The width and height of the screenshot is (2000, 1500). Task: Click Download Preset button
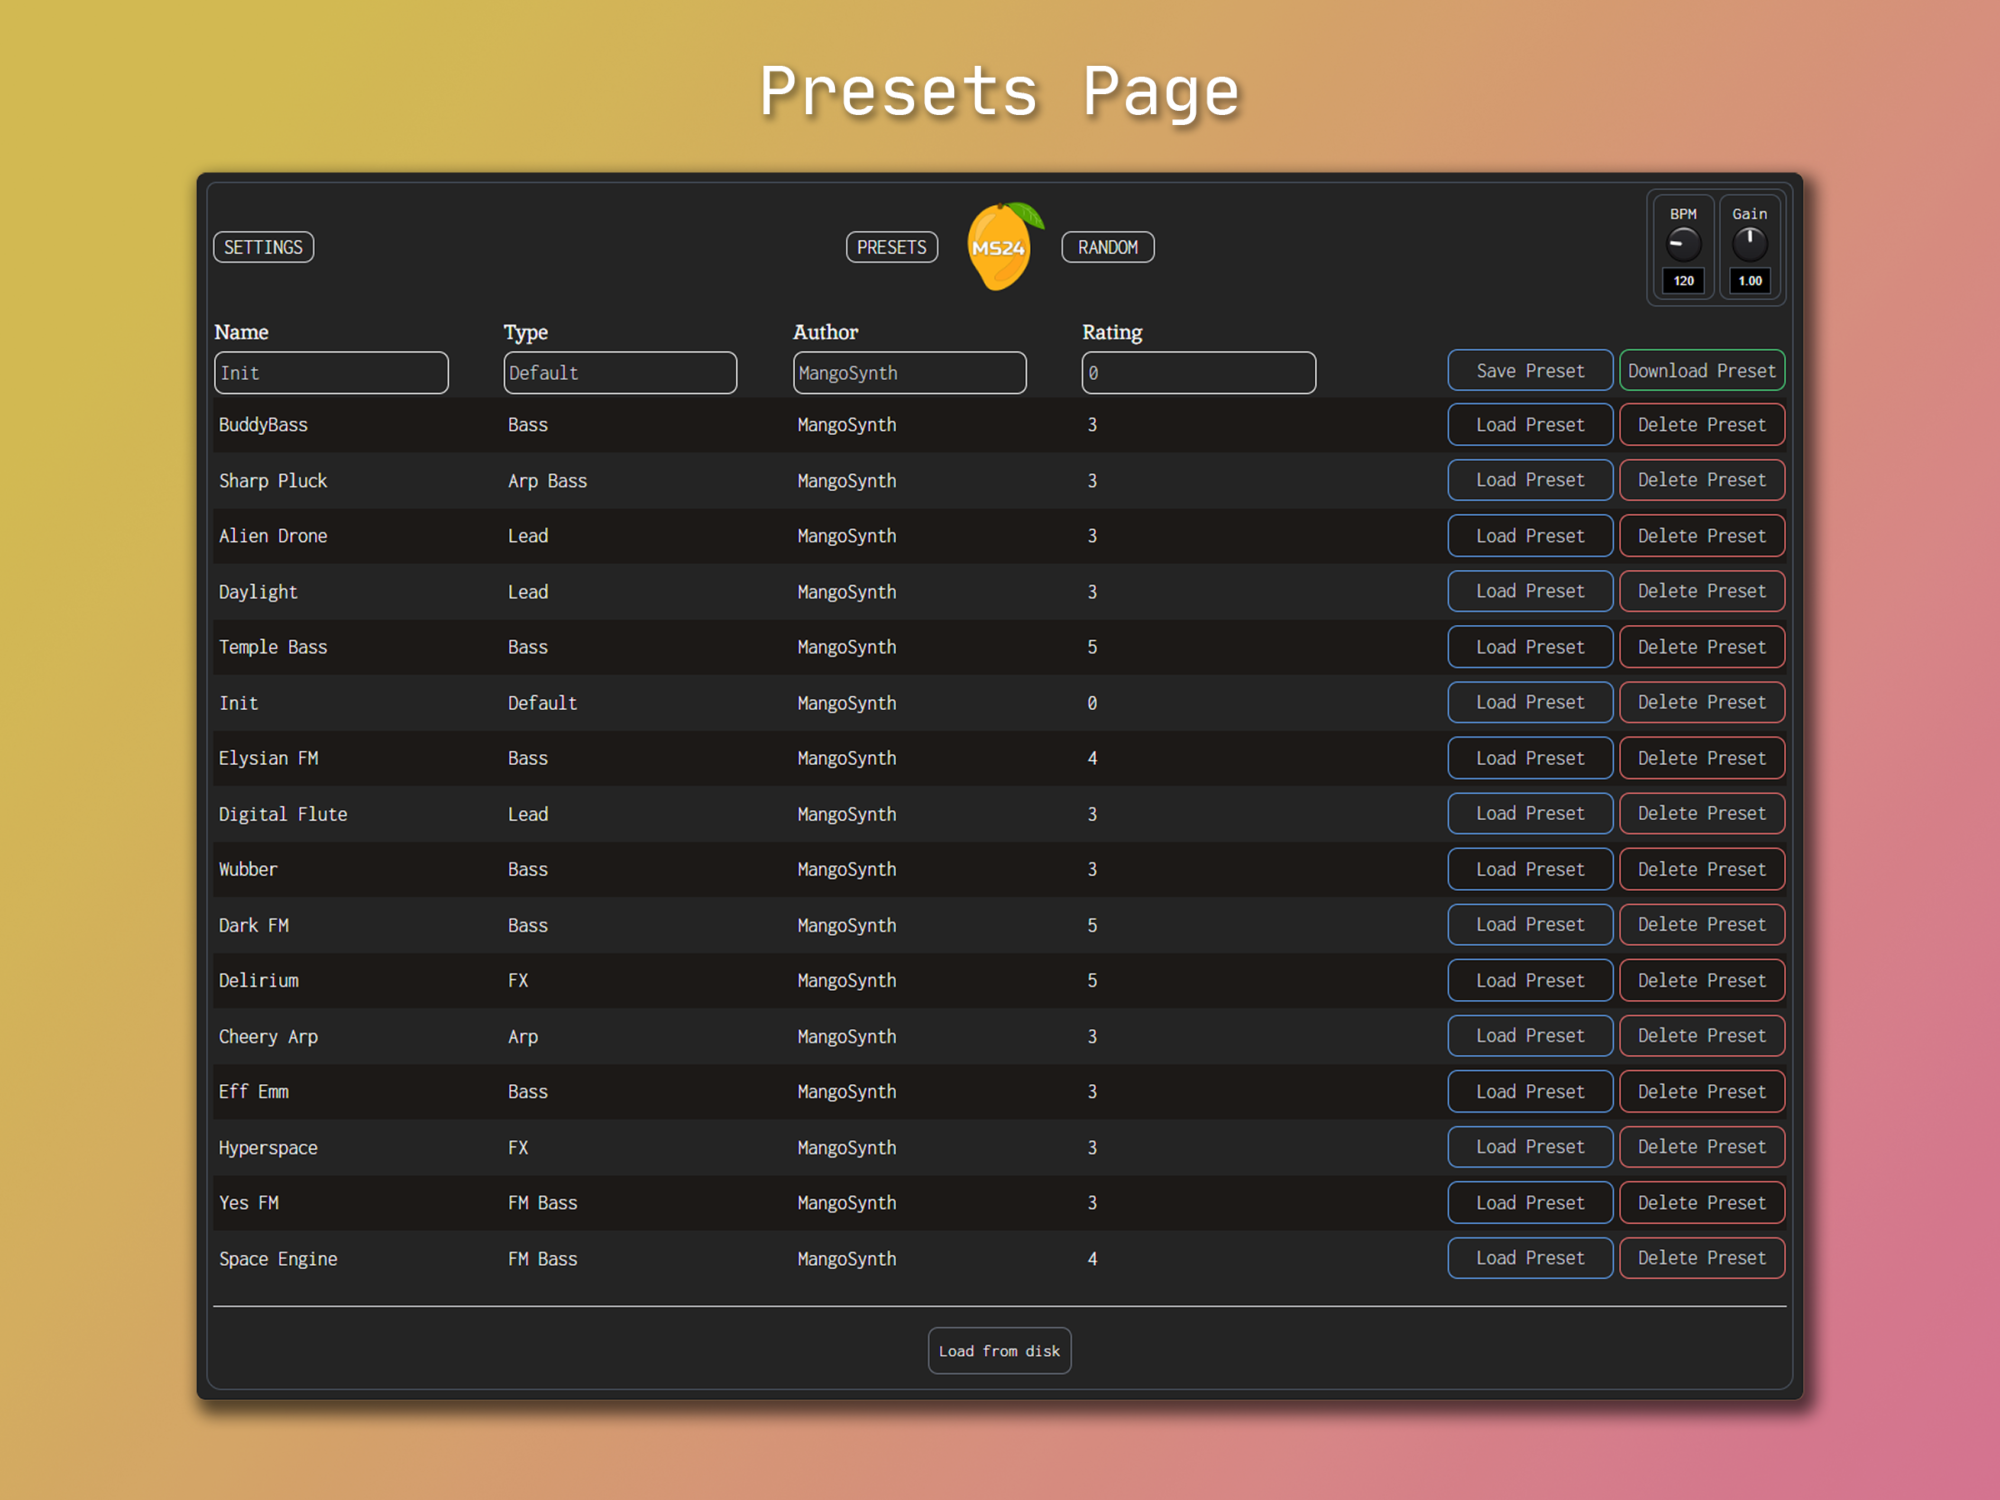1701,371
